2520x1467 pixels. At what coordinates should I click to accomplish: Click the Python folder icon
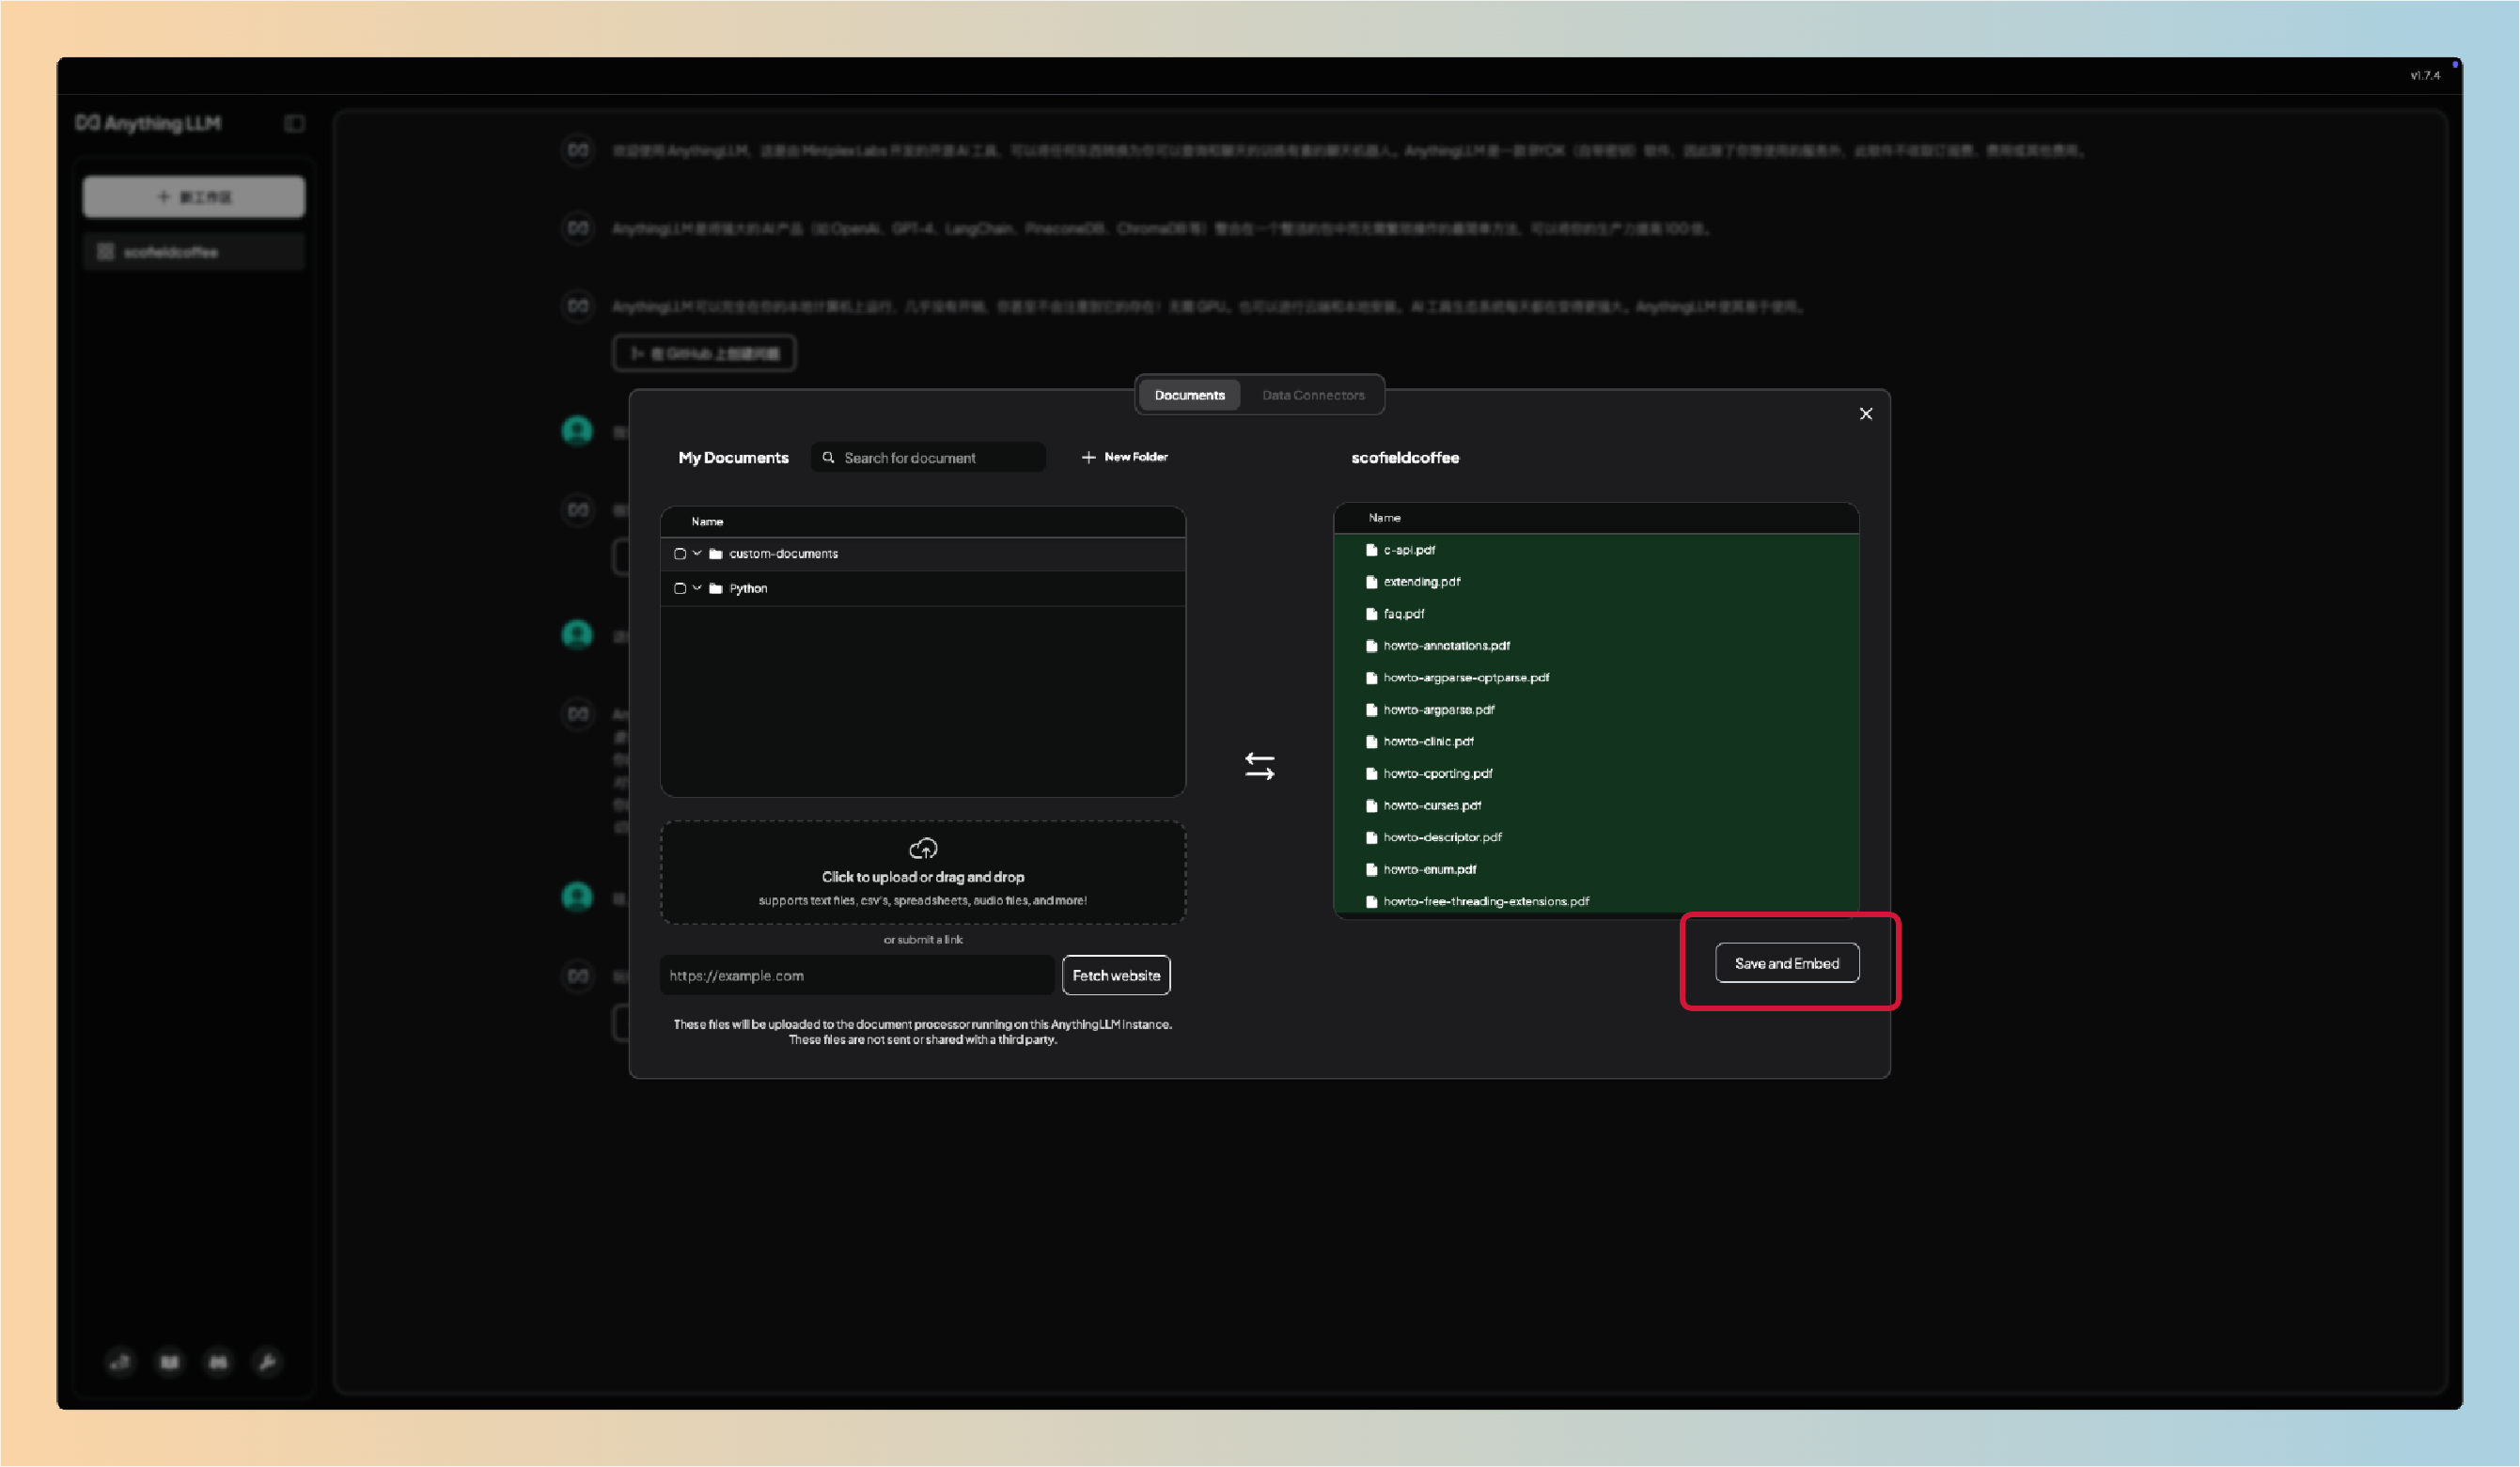click(715, 588)
